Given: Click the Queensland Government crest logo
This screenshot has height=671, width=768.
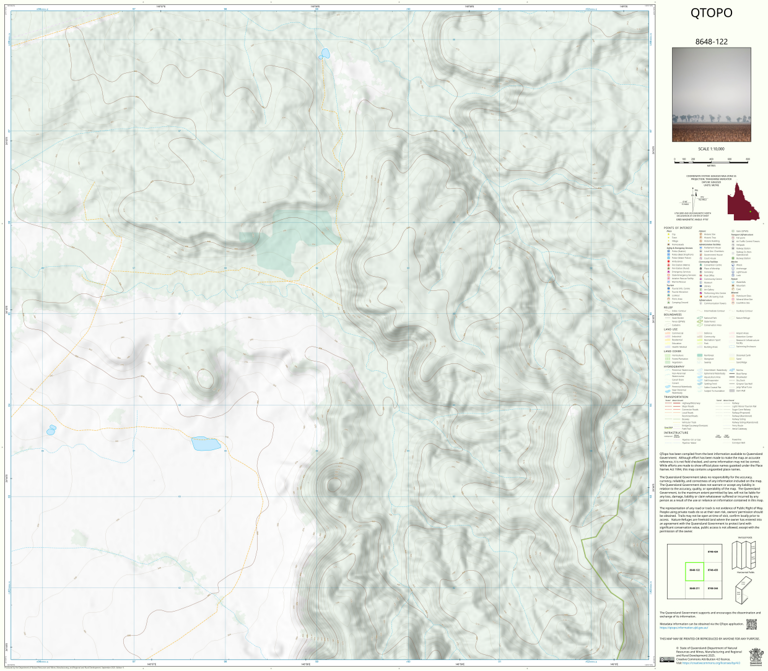Looking at the screenshot, I should [756, 655].
